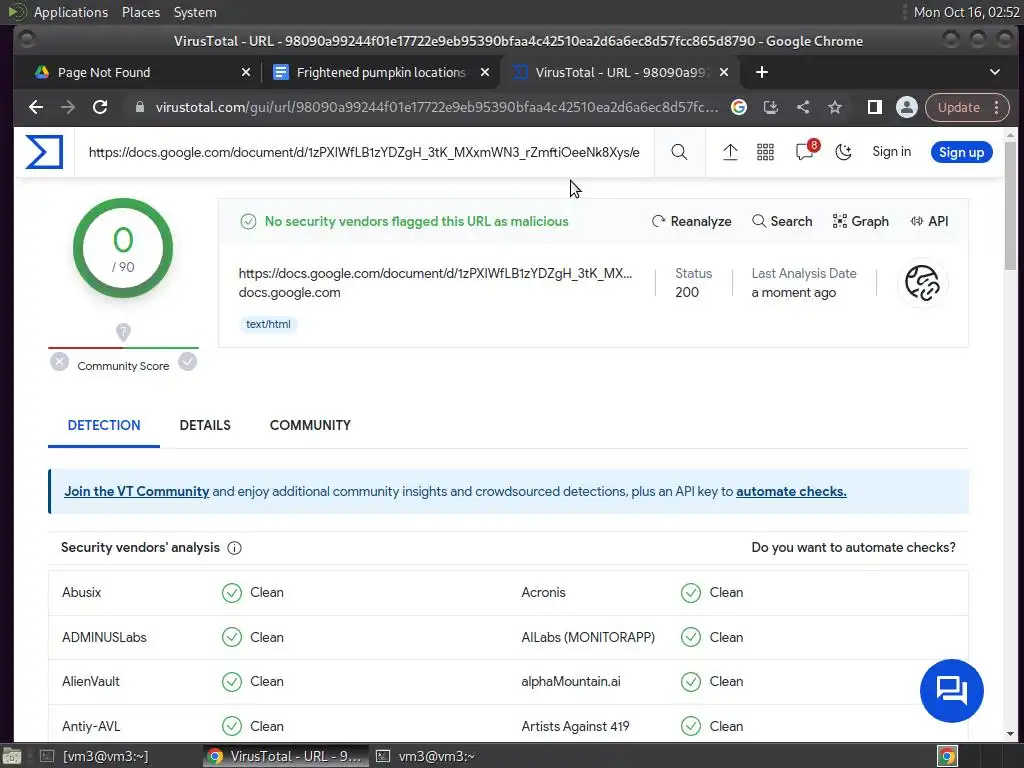Go back with the browser back arrow

tap(36, 107)
